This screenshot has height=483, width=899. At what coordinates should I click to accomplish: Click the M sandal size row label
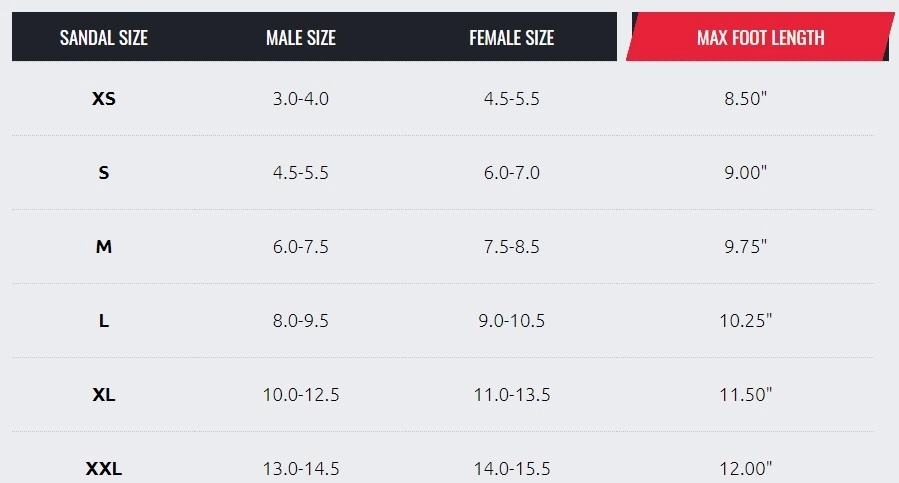[x=103, y=247]
